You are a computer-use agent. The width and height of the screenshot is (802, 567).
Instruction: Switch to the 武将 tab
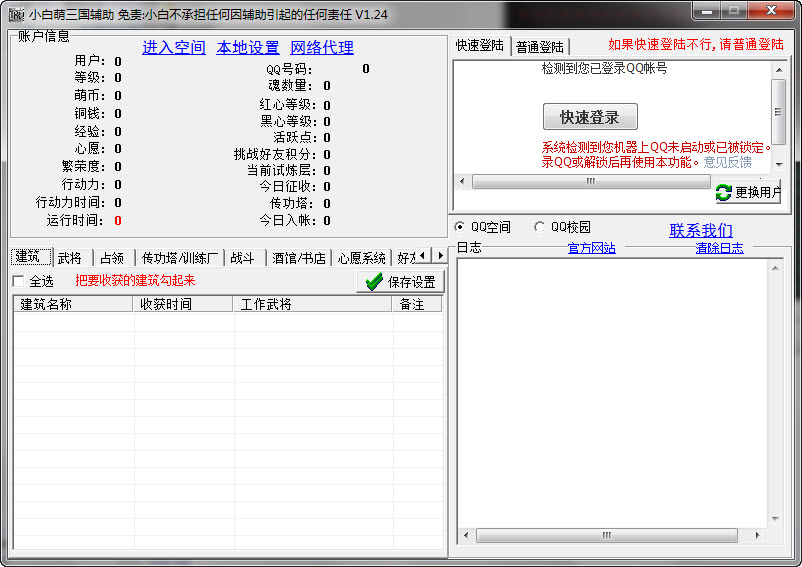(x=70, y=258)
